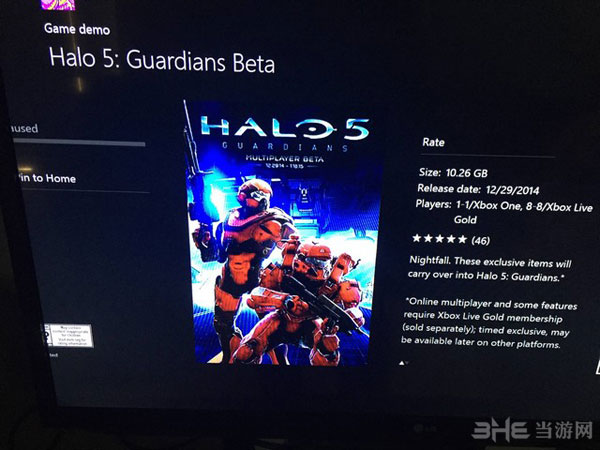The image size is (600, 450).
Task: Click the partially visible icon at right edge
Action: coord(597,366)
